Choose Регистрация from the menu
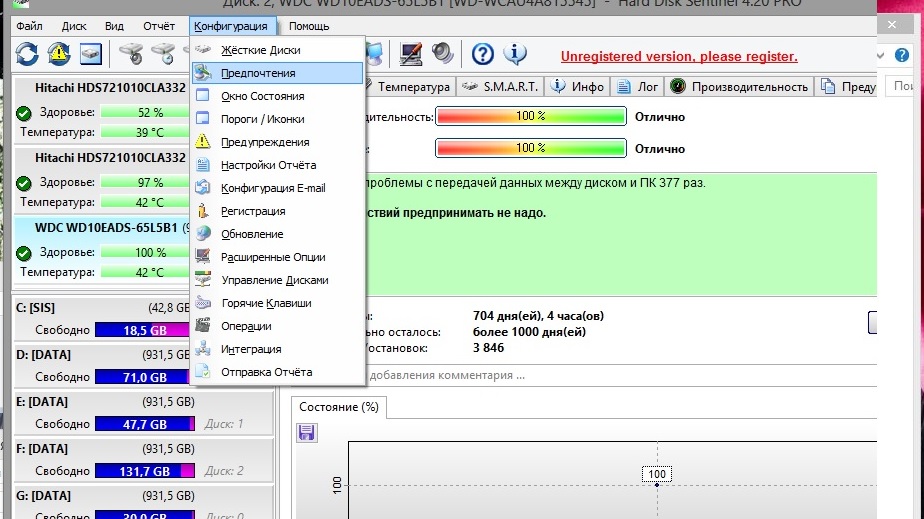Viewport: 924px width, 519px height. click(x=277, y=211)
